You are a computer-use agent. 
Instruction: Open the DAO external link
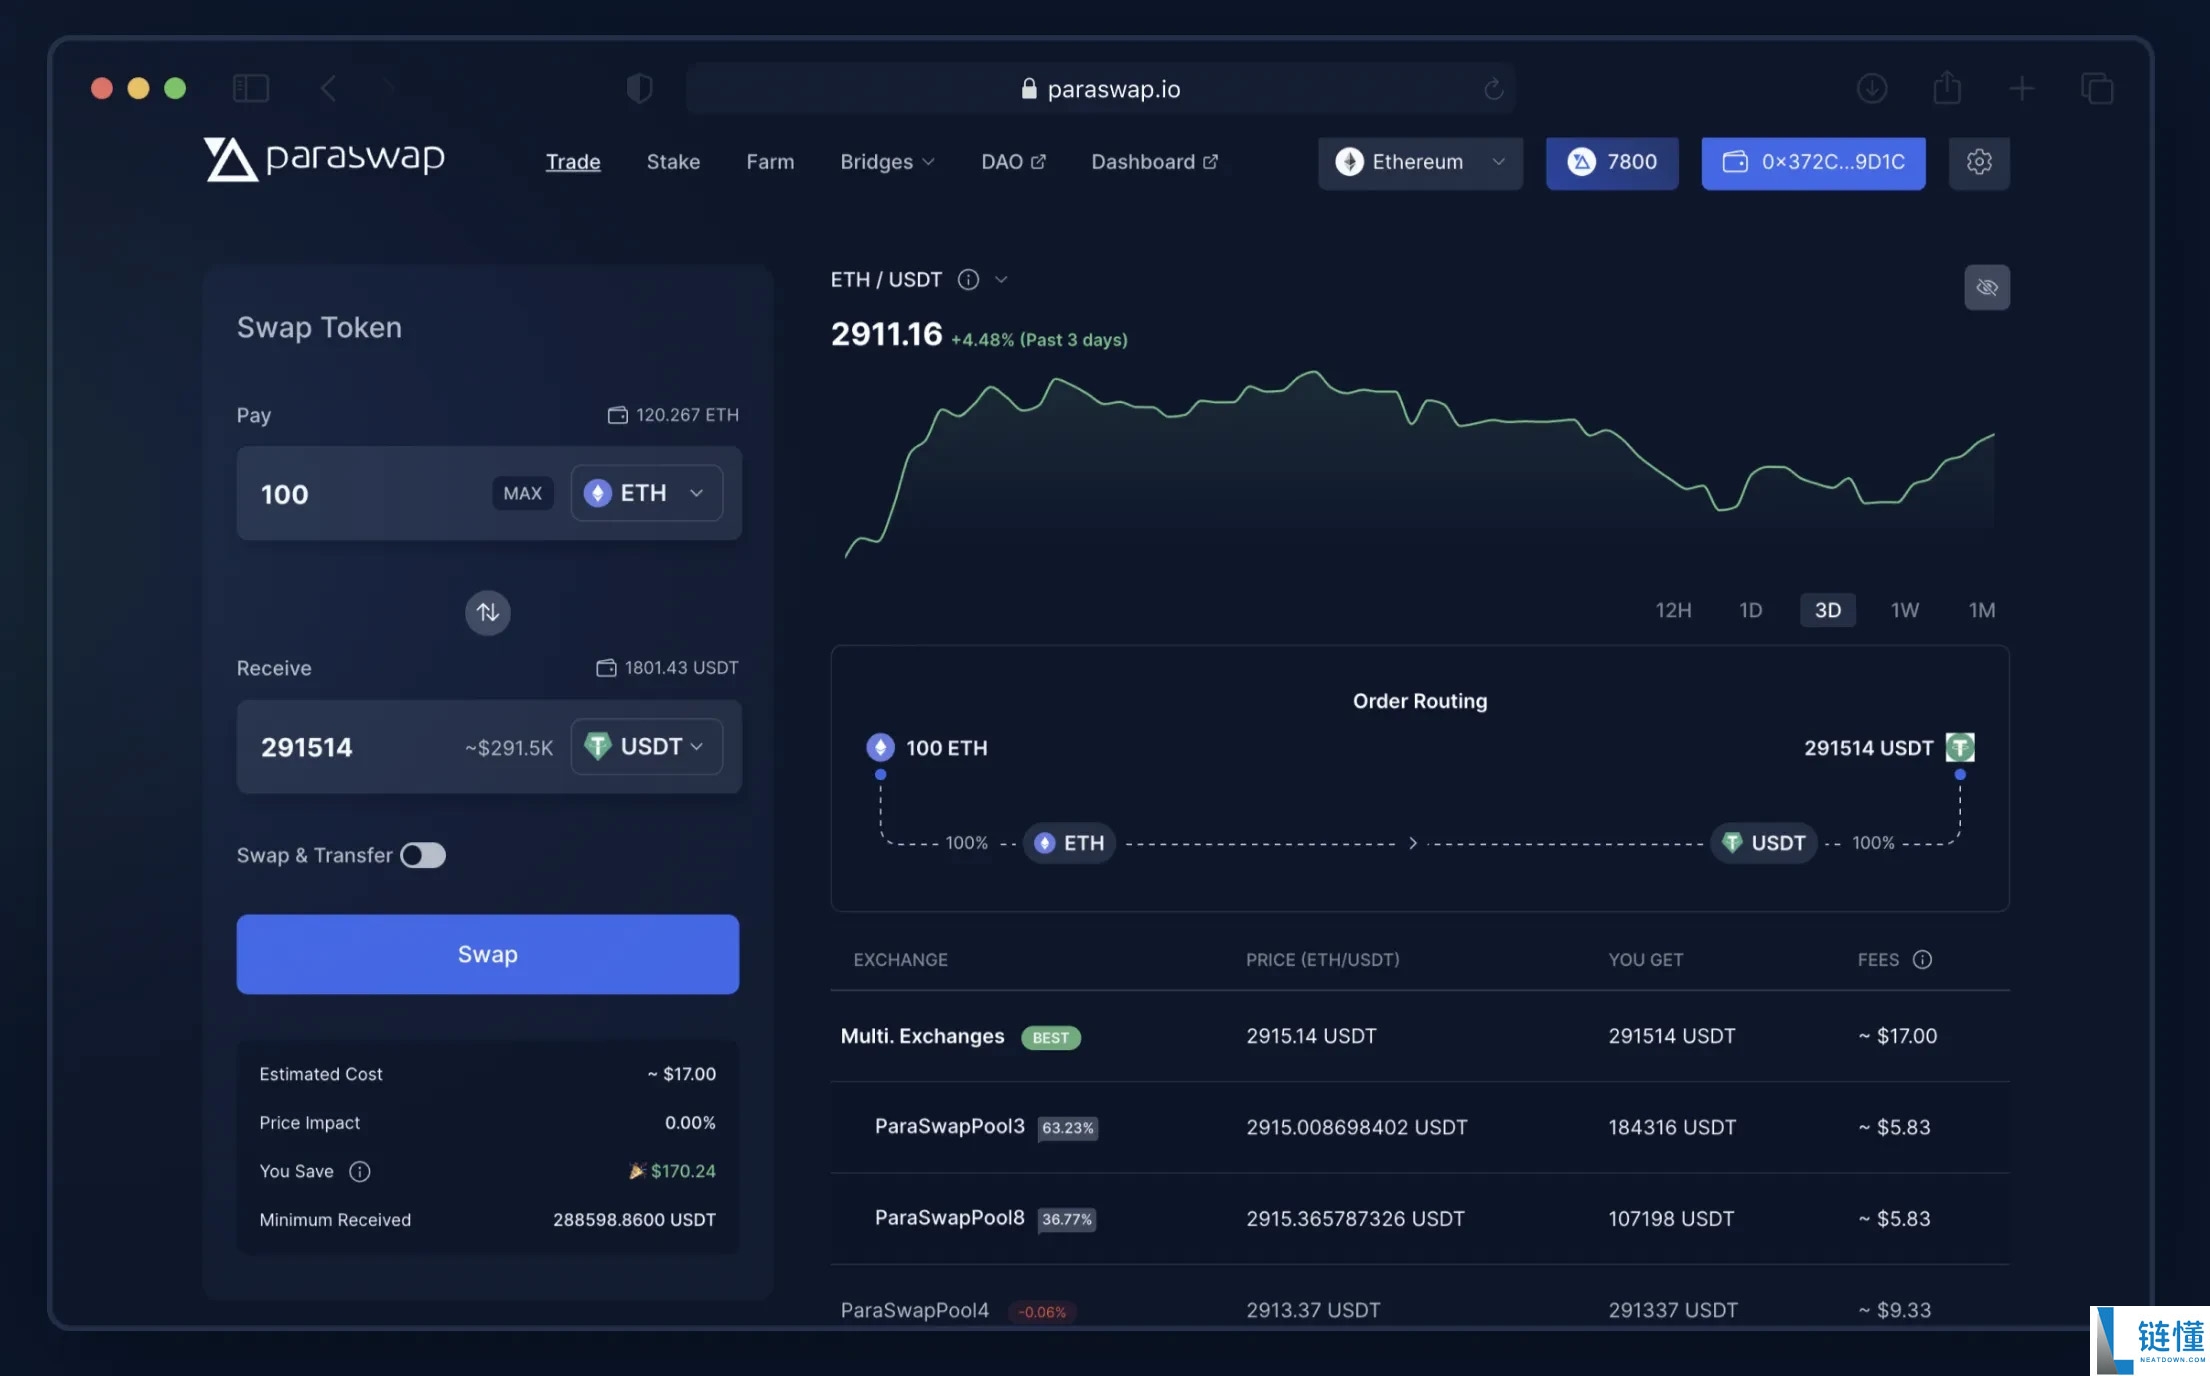coord(1013,162)
